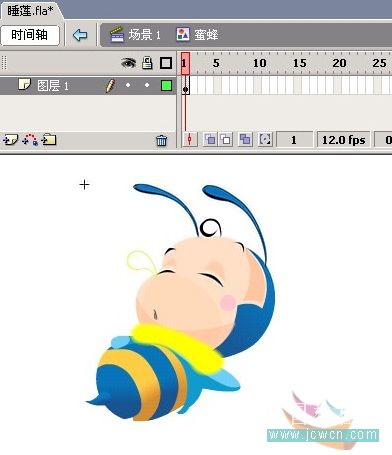Click the 场景 1 clapperboard icon
The width and height of the screenshot is (392, 455).
[x=117, y=35]
